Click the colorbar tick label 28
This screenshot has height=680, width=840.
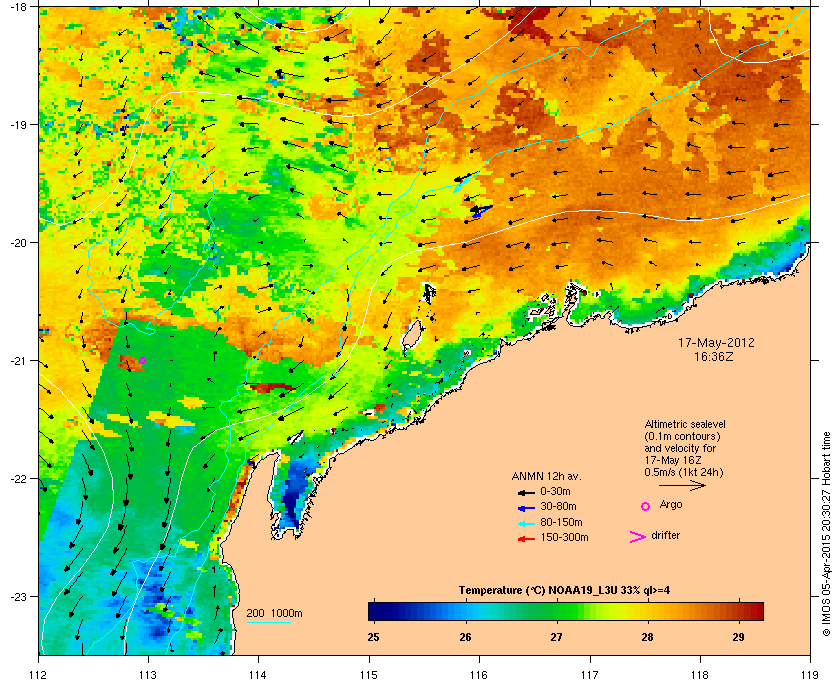coord(647,637)
